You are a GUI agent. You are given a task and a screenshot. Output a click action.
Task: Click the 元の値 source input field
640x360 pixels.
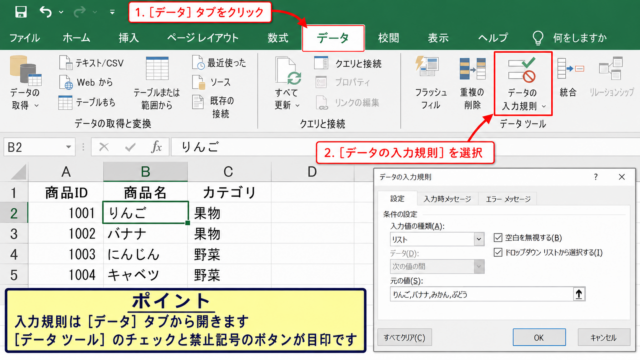coord(482,294)
